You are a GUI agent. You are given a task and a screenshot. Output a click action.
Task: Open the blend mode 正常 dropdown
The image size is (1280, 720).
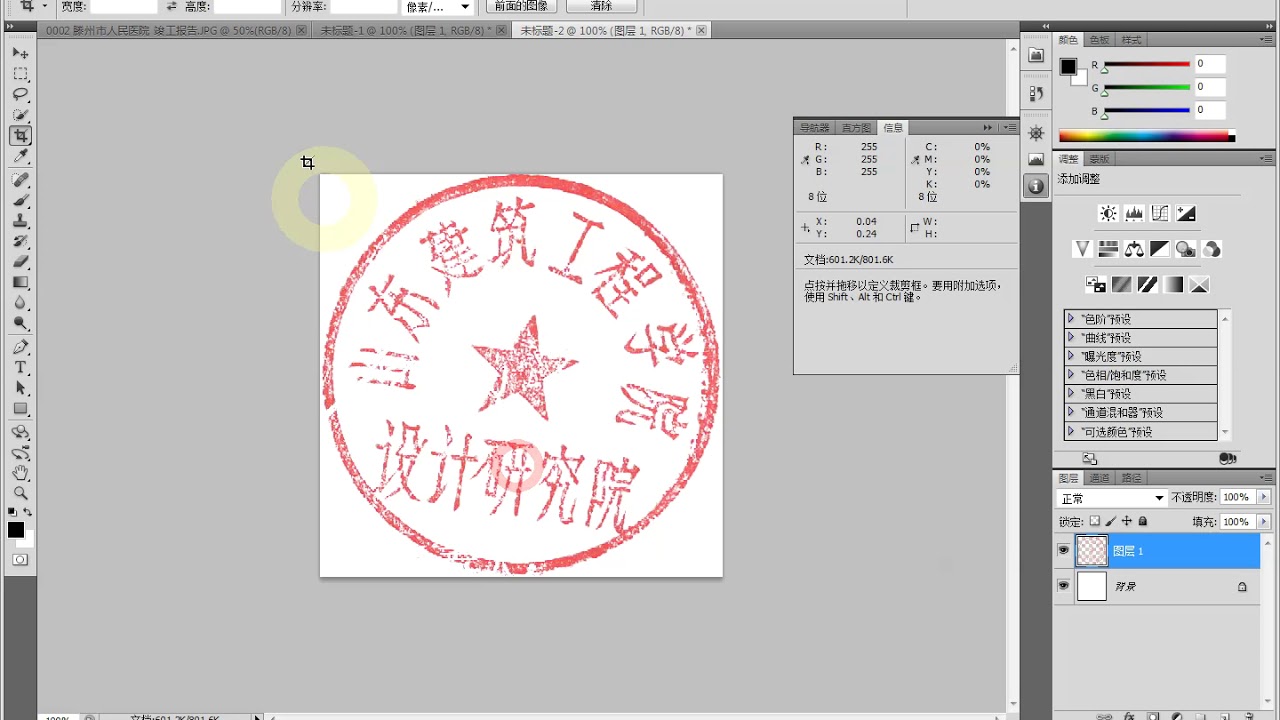click(x=1112, y=498)
